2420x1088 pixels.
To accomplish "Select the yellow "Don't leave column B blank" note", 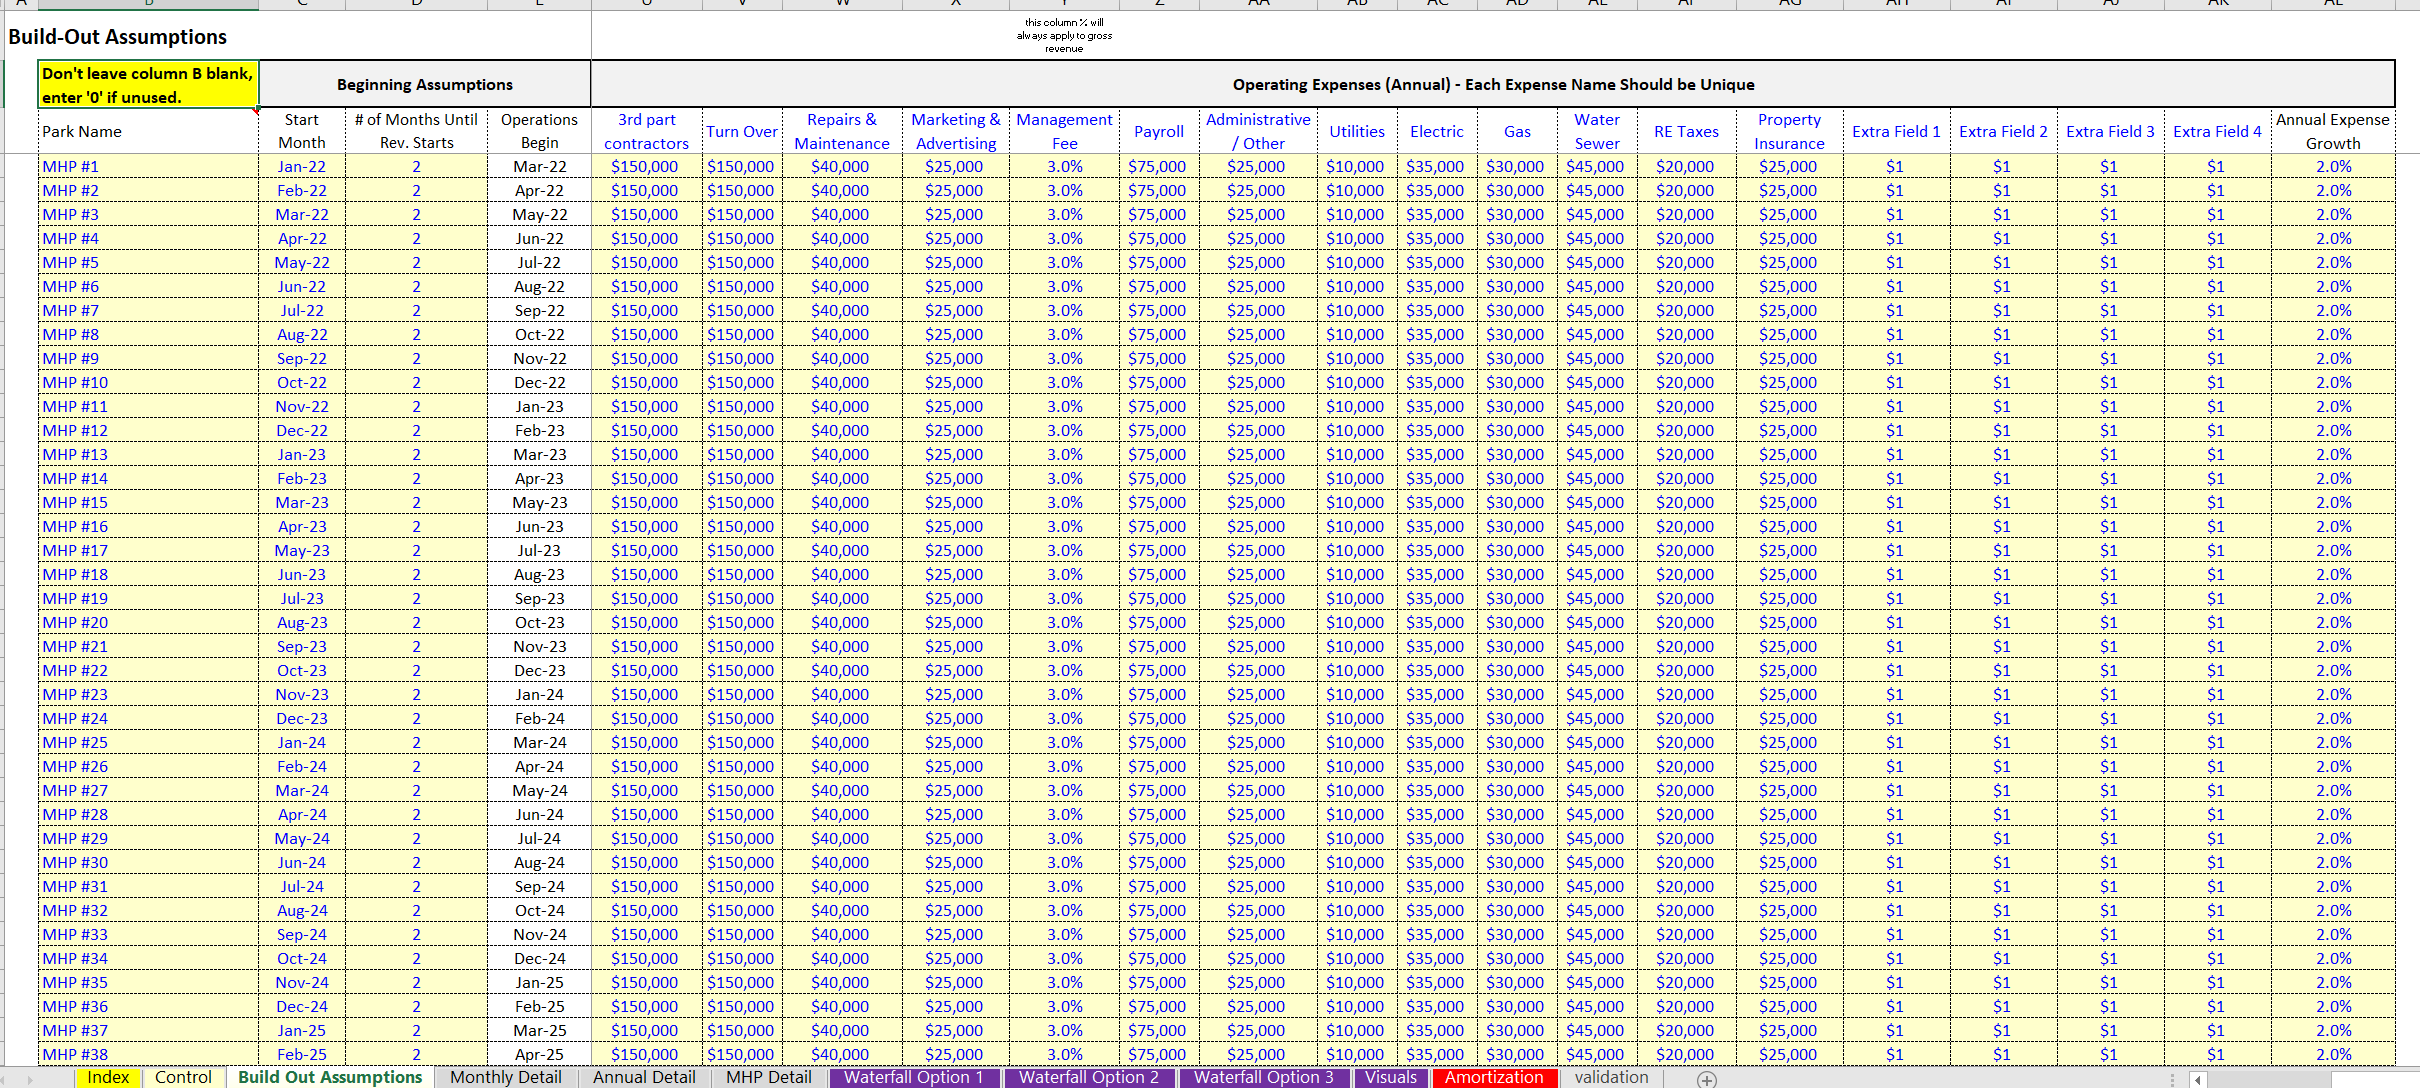I will 148,85.
